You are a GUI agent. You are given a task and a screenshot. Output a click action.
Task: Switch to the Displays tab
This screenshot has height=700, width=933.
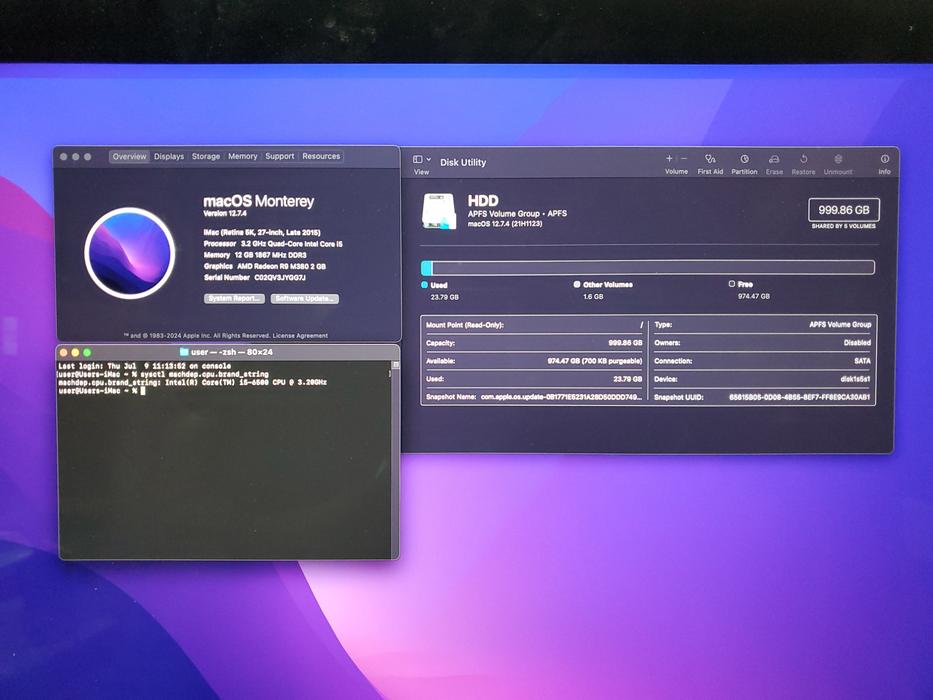point(169,157)
